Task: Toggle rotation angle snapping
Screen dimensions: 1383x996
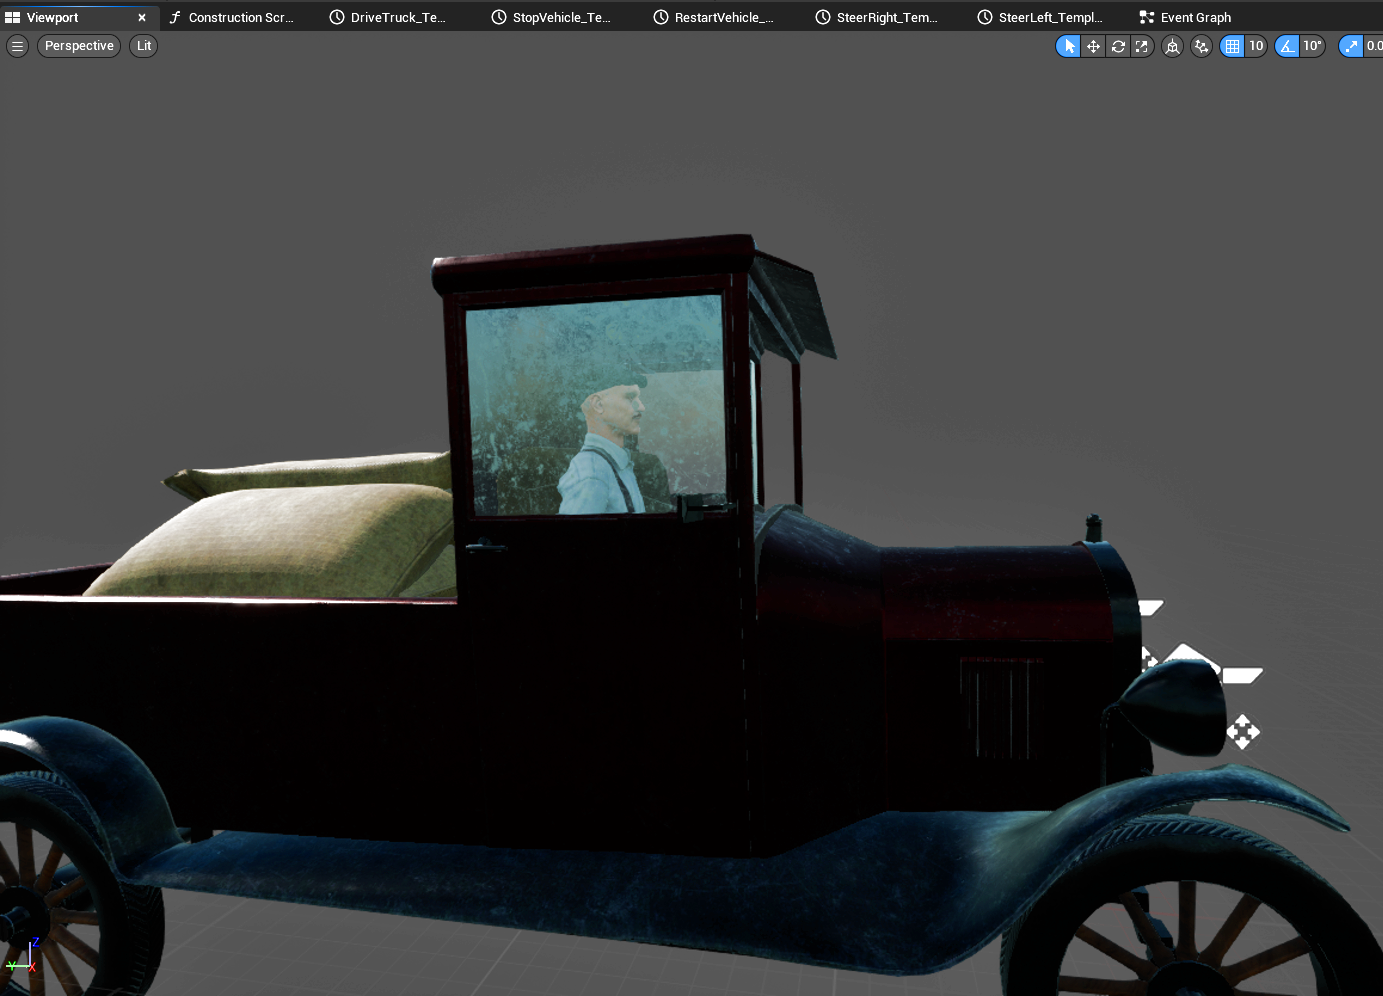Action: [x=1287, y=46]
